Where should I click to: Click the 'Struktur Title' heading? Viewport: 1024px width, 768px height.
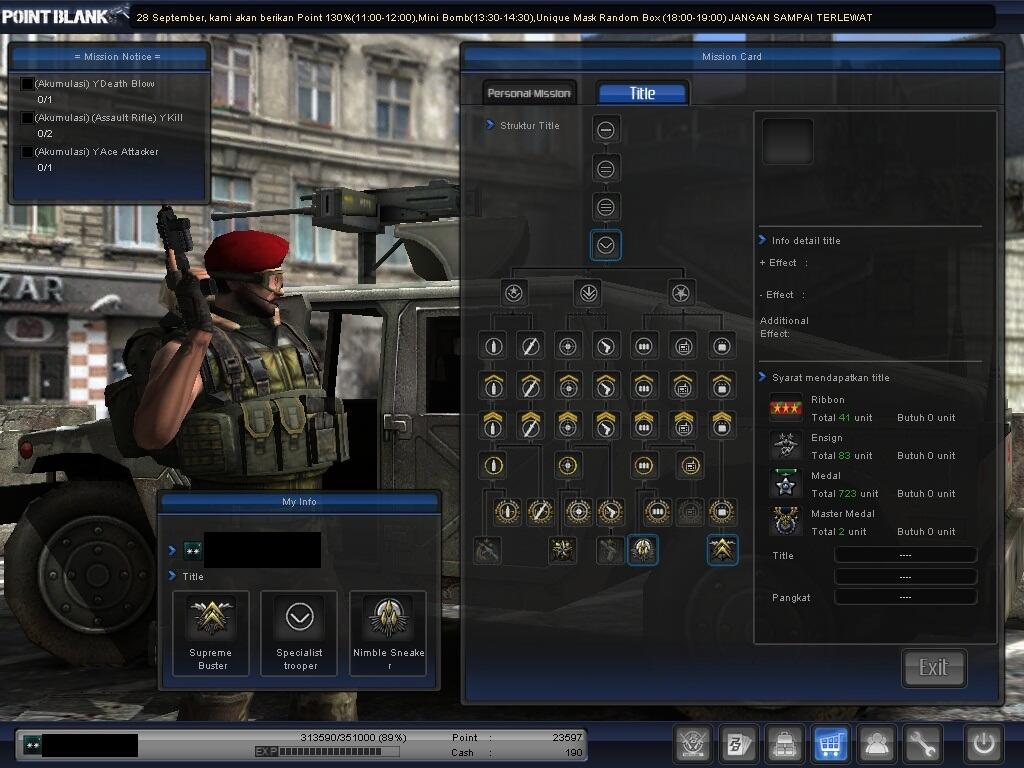pyautogui.click(x=530, y=125)
